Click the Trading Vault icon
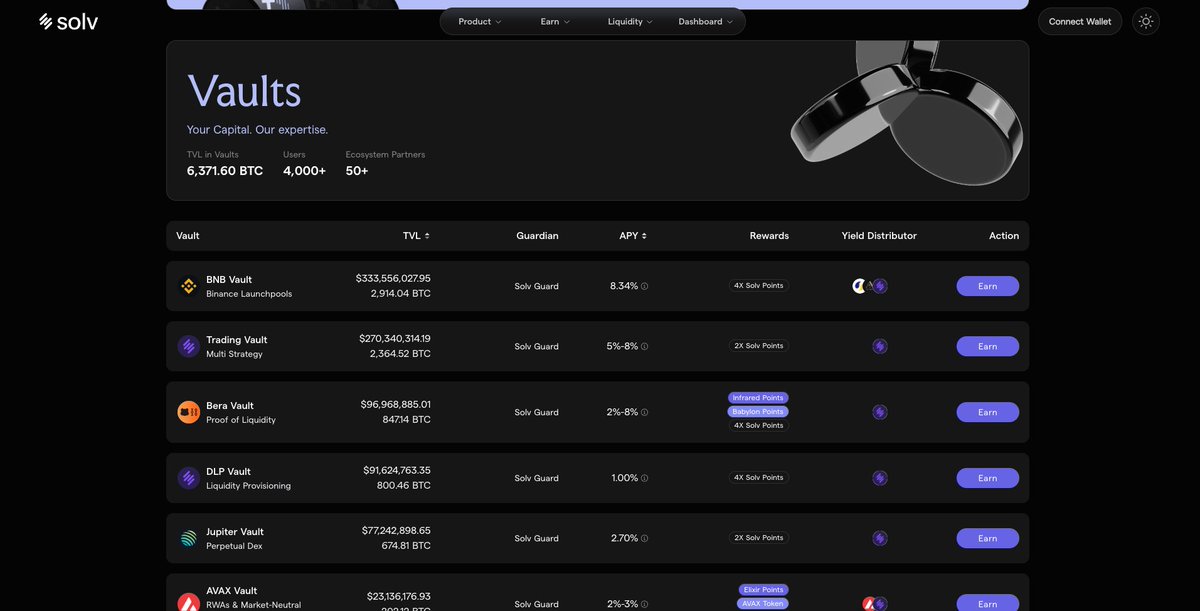This screenshot has height=611, width=1200. [189, 346]
